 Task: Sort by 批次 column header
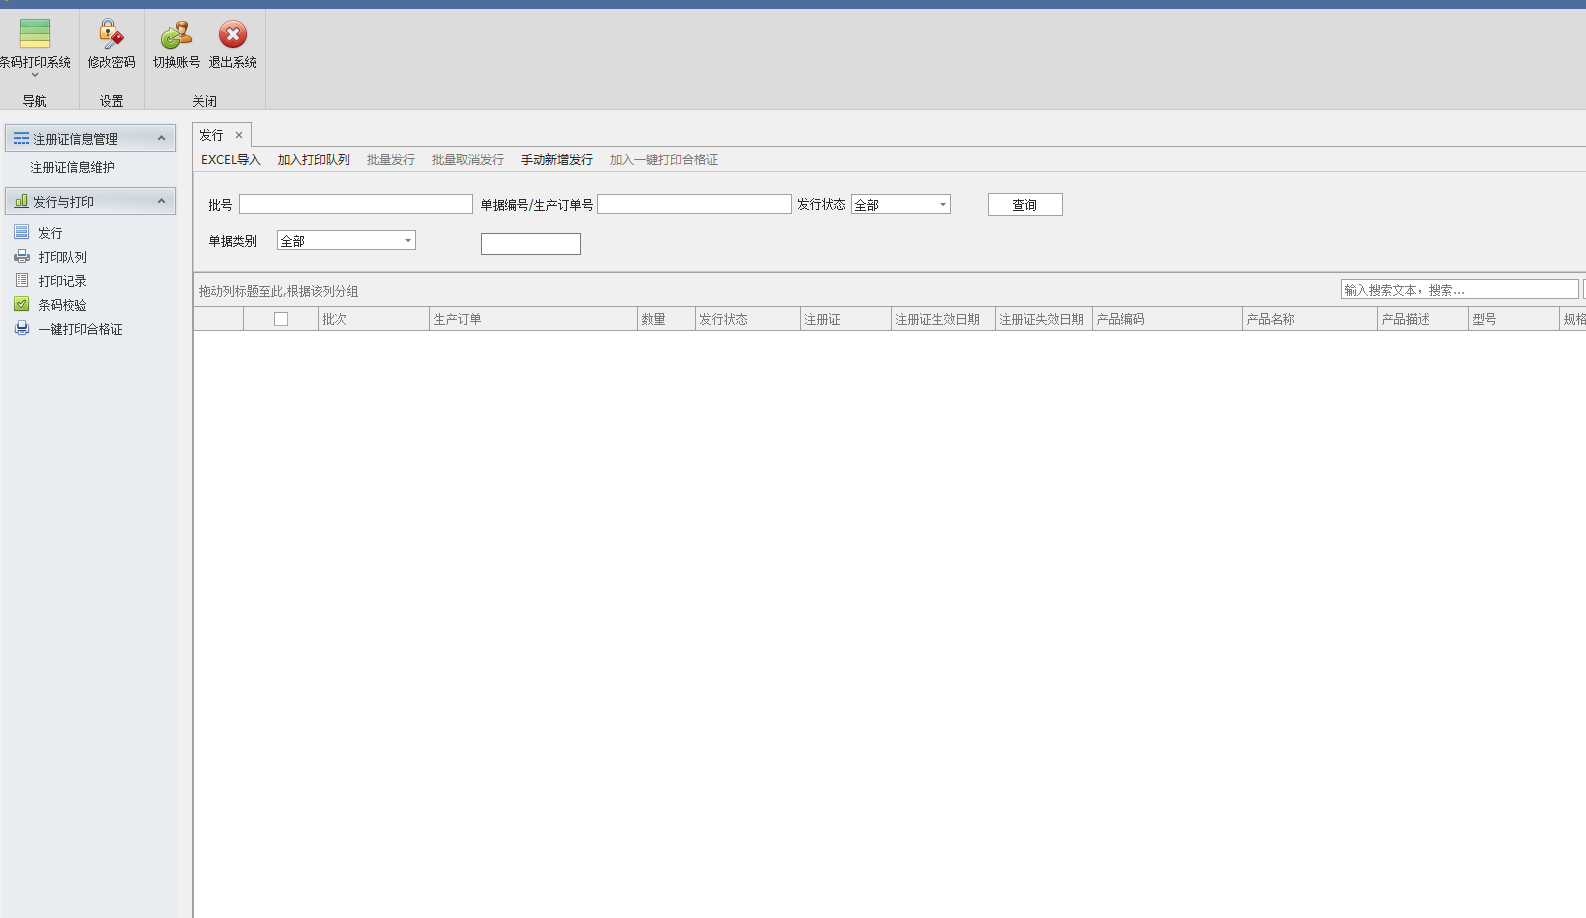374,319
